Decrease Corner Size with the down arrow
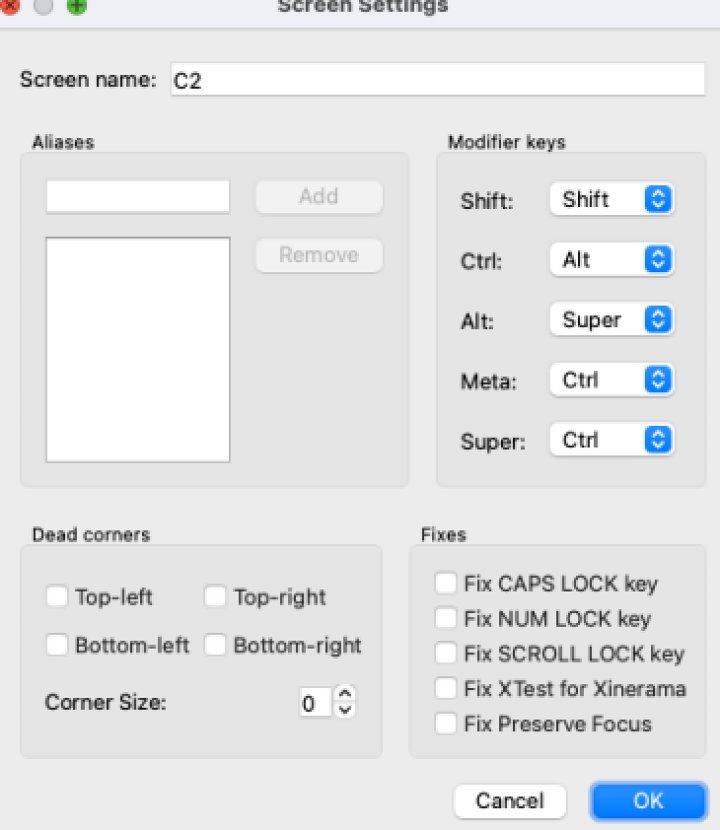720x830 pixels. point(345,710)
